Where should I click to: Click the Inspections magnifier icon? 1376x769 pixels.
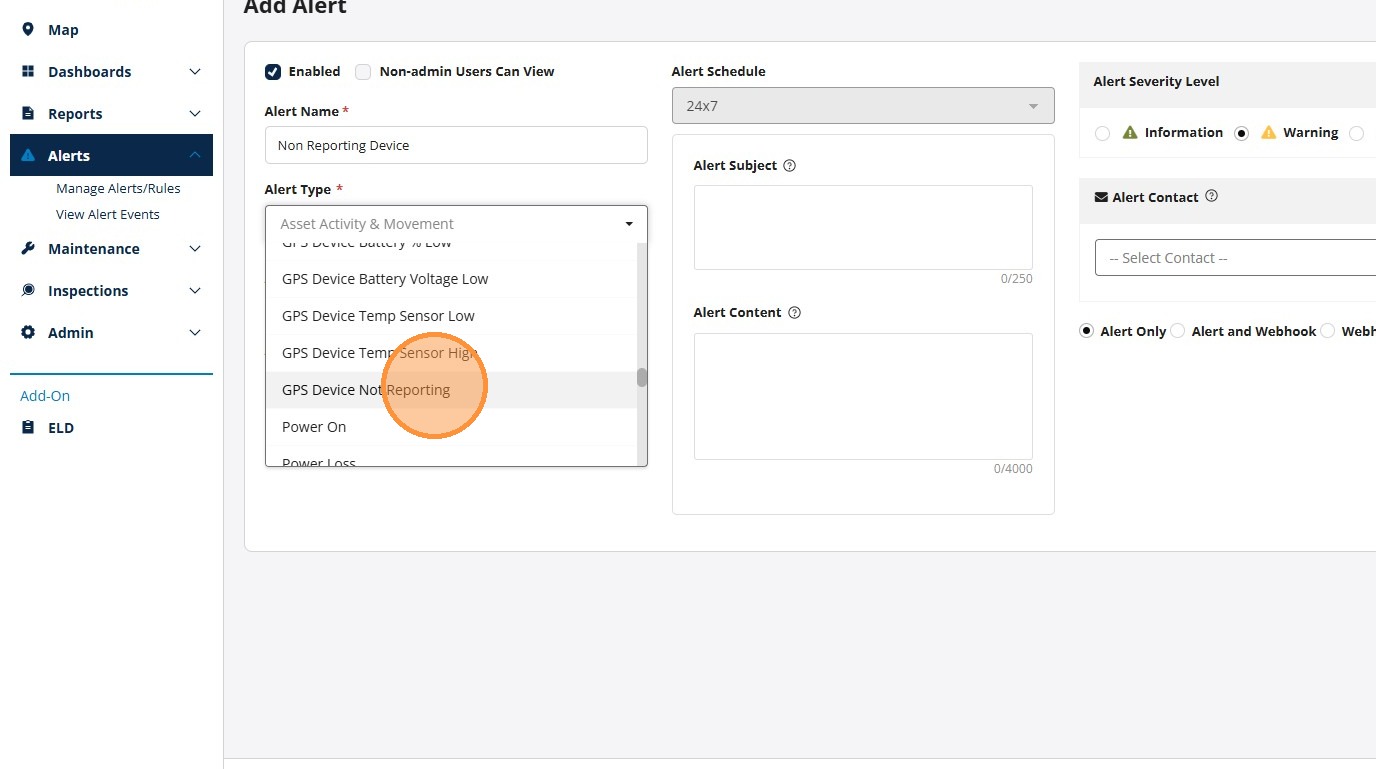pos(28,291)
